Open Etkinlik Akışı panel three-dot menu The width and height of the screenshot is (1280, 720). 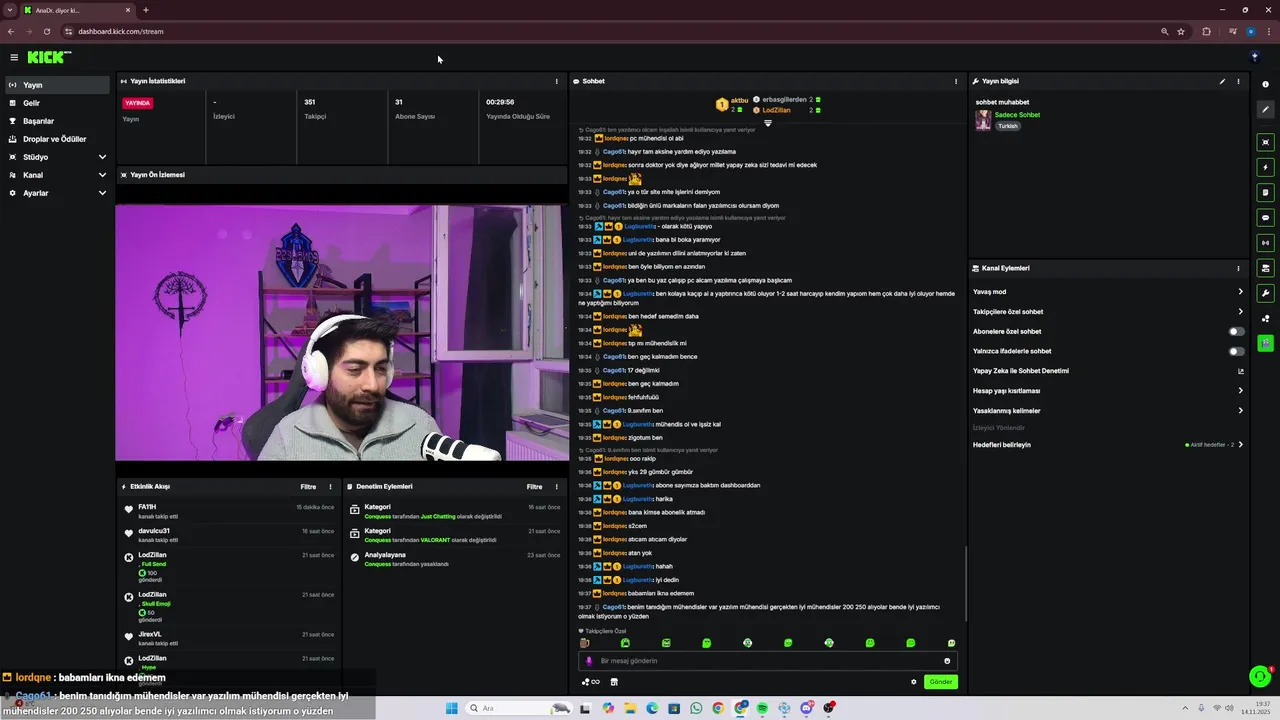tap(330, 487)
